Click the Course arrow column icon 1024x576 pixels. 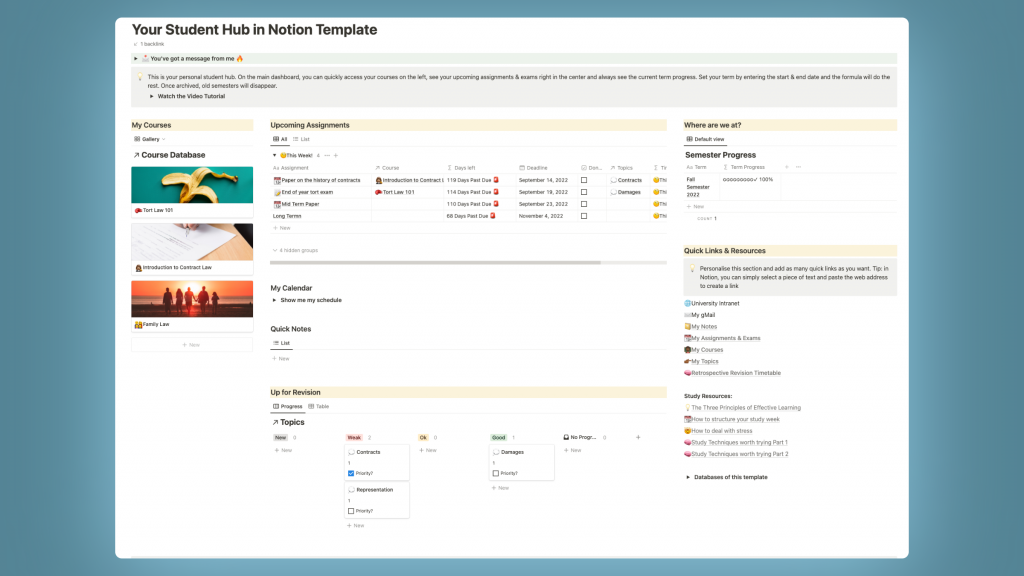click(x=377, y=167)
